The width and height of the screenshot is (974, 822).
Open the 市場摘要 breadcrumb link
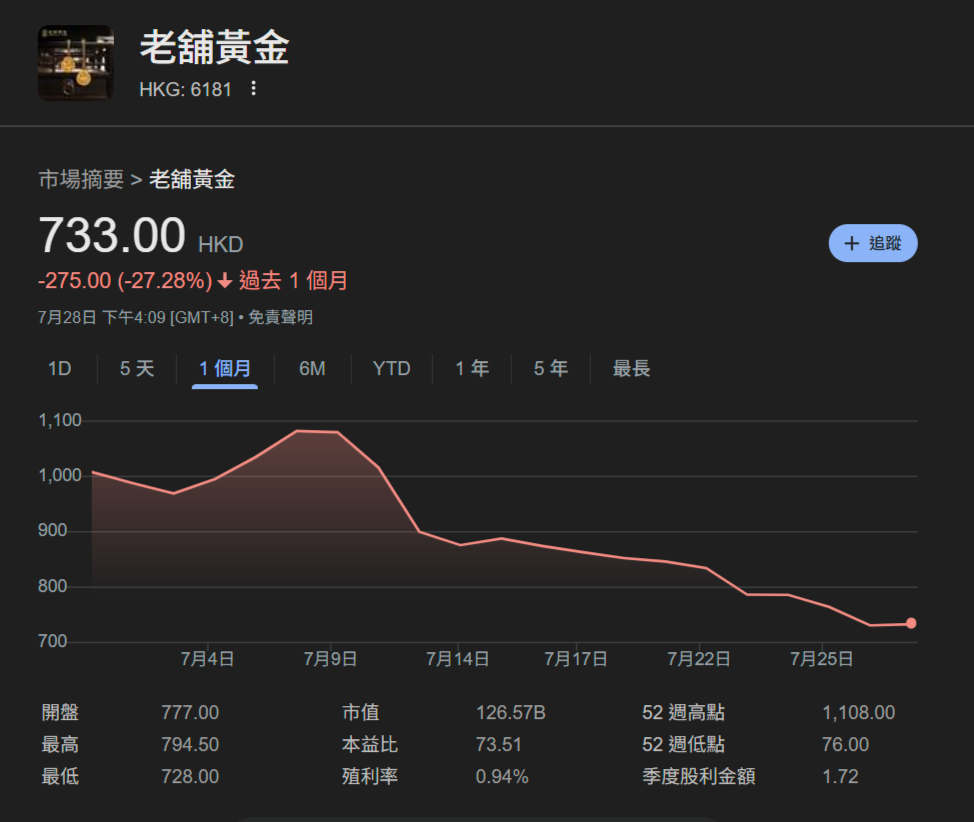pos(81,180)
